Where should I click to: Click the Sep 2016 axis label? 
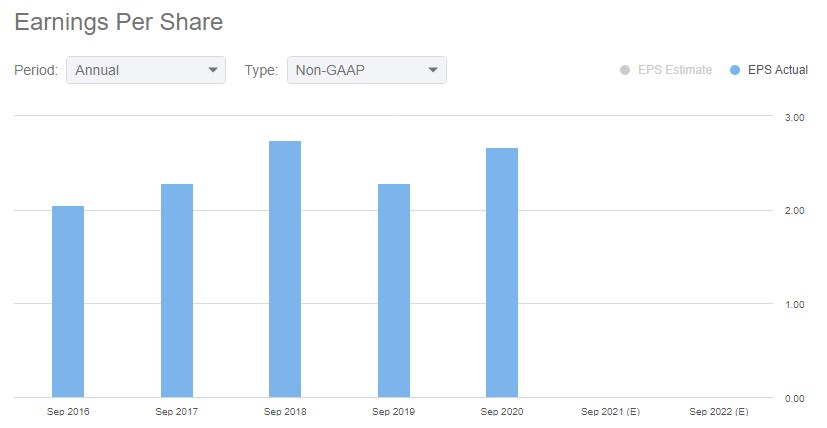point(68,412)
